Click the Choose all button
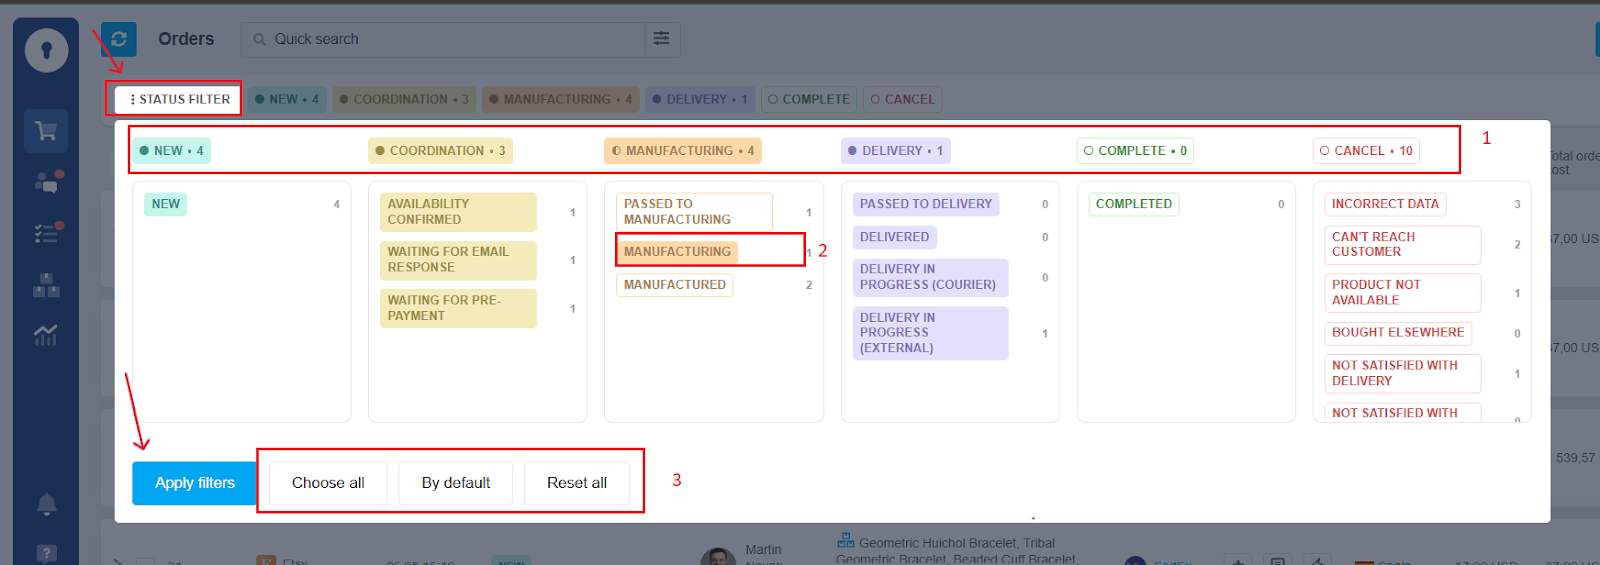 (x=328, y=483)
